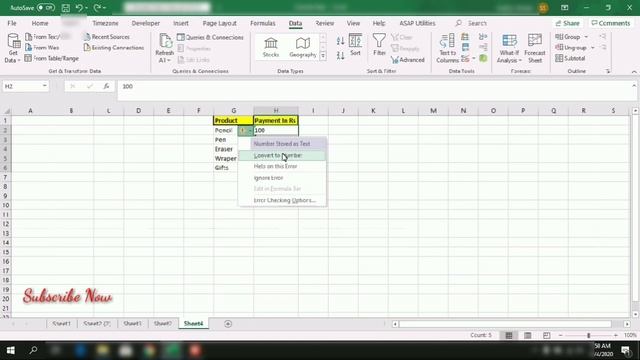Viewport: 640px width, 360px height.
Task: Sort Z to A descending
Action: [340, 55]
